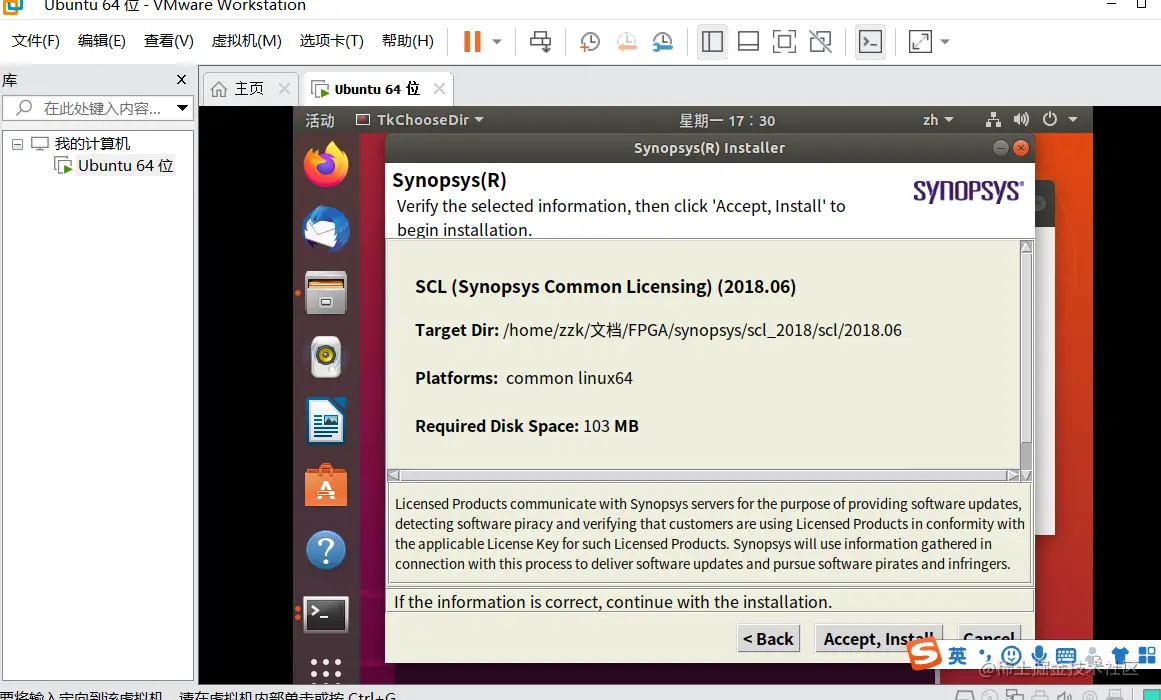Viewport: 1161px width, 700px height.
Task: Open the dropdown next to the pause button
Action: tap(497, 41)
